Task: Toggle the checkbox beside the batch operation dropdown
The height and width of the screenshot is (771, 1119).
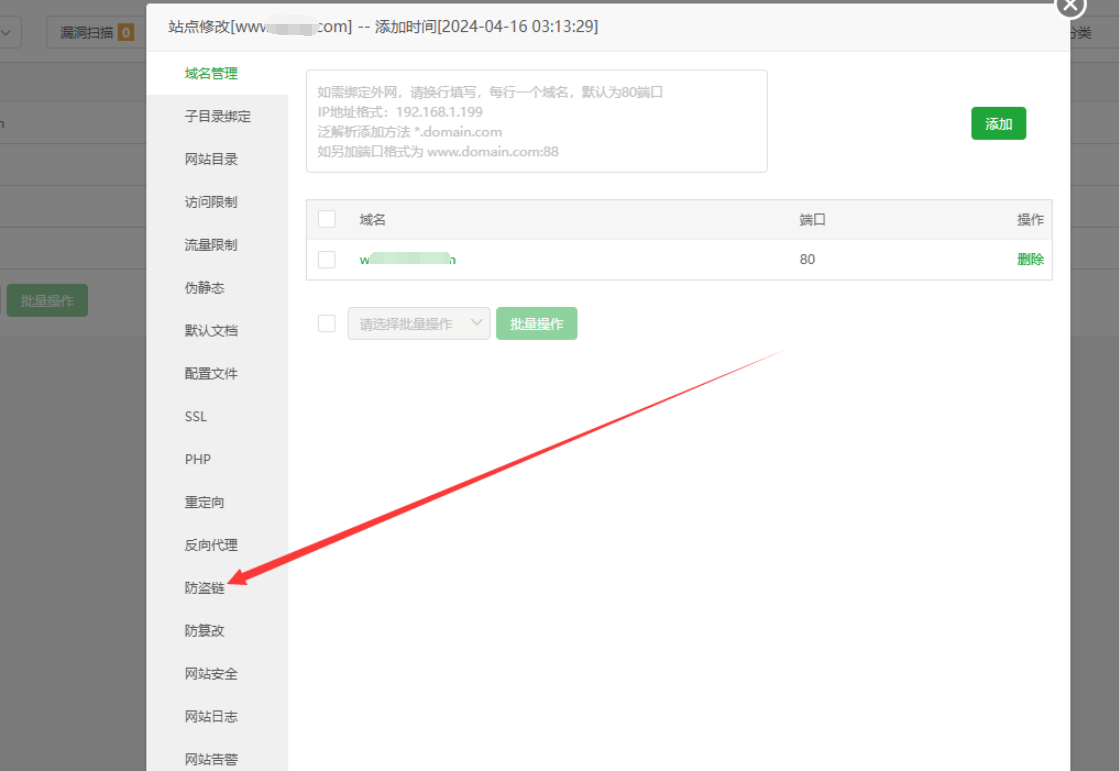Action: pyautogui.click(x=327, y=323)
